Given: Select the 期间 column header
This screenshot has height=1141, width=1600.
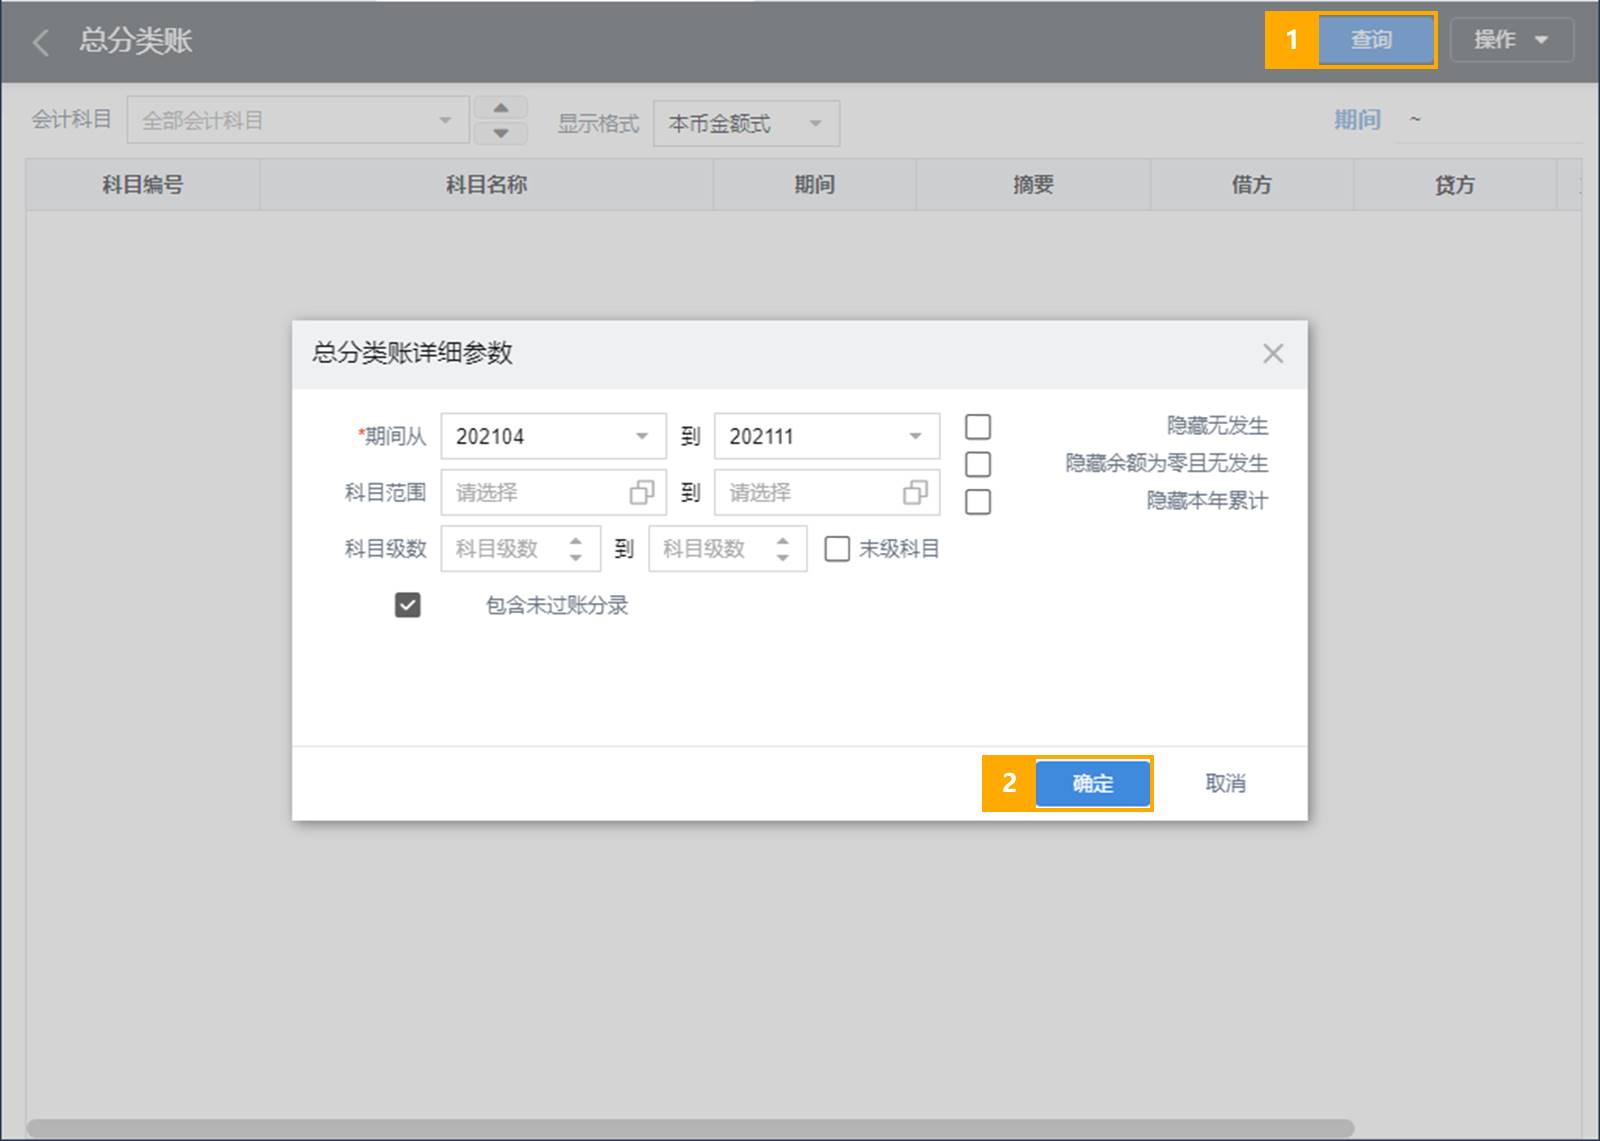Looking at the screenshot, I should click(815, 185).
